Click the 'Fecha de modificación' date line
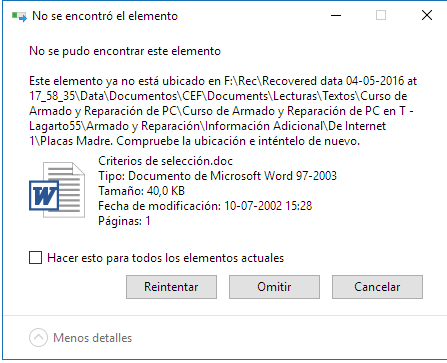The height and width of the screenshot is (363, 447). pyautogui.click(x=205, y=206)
